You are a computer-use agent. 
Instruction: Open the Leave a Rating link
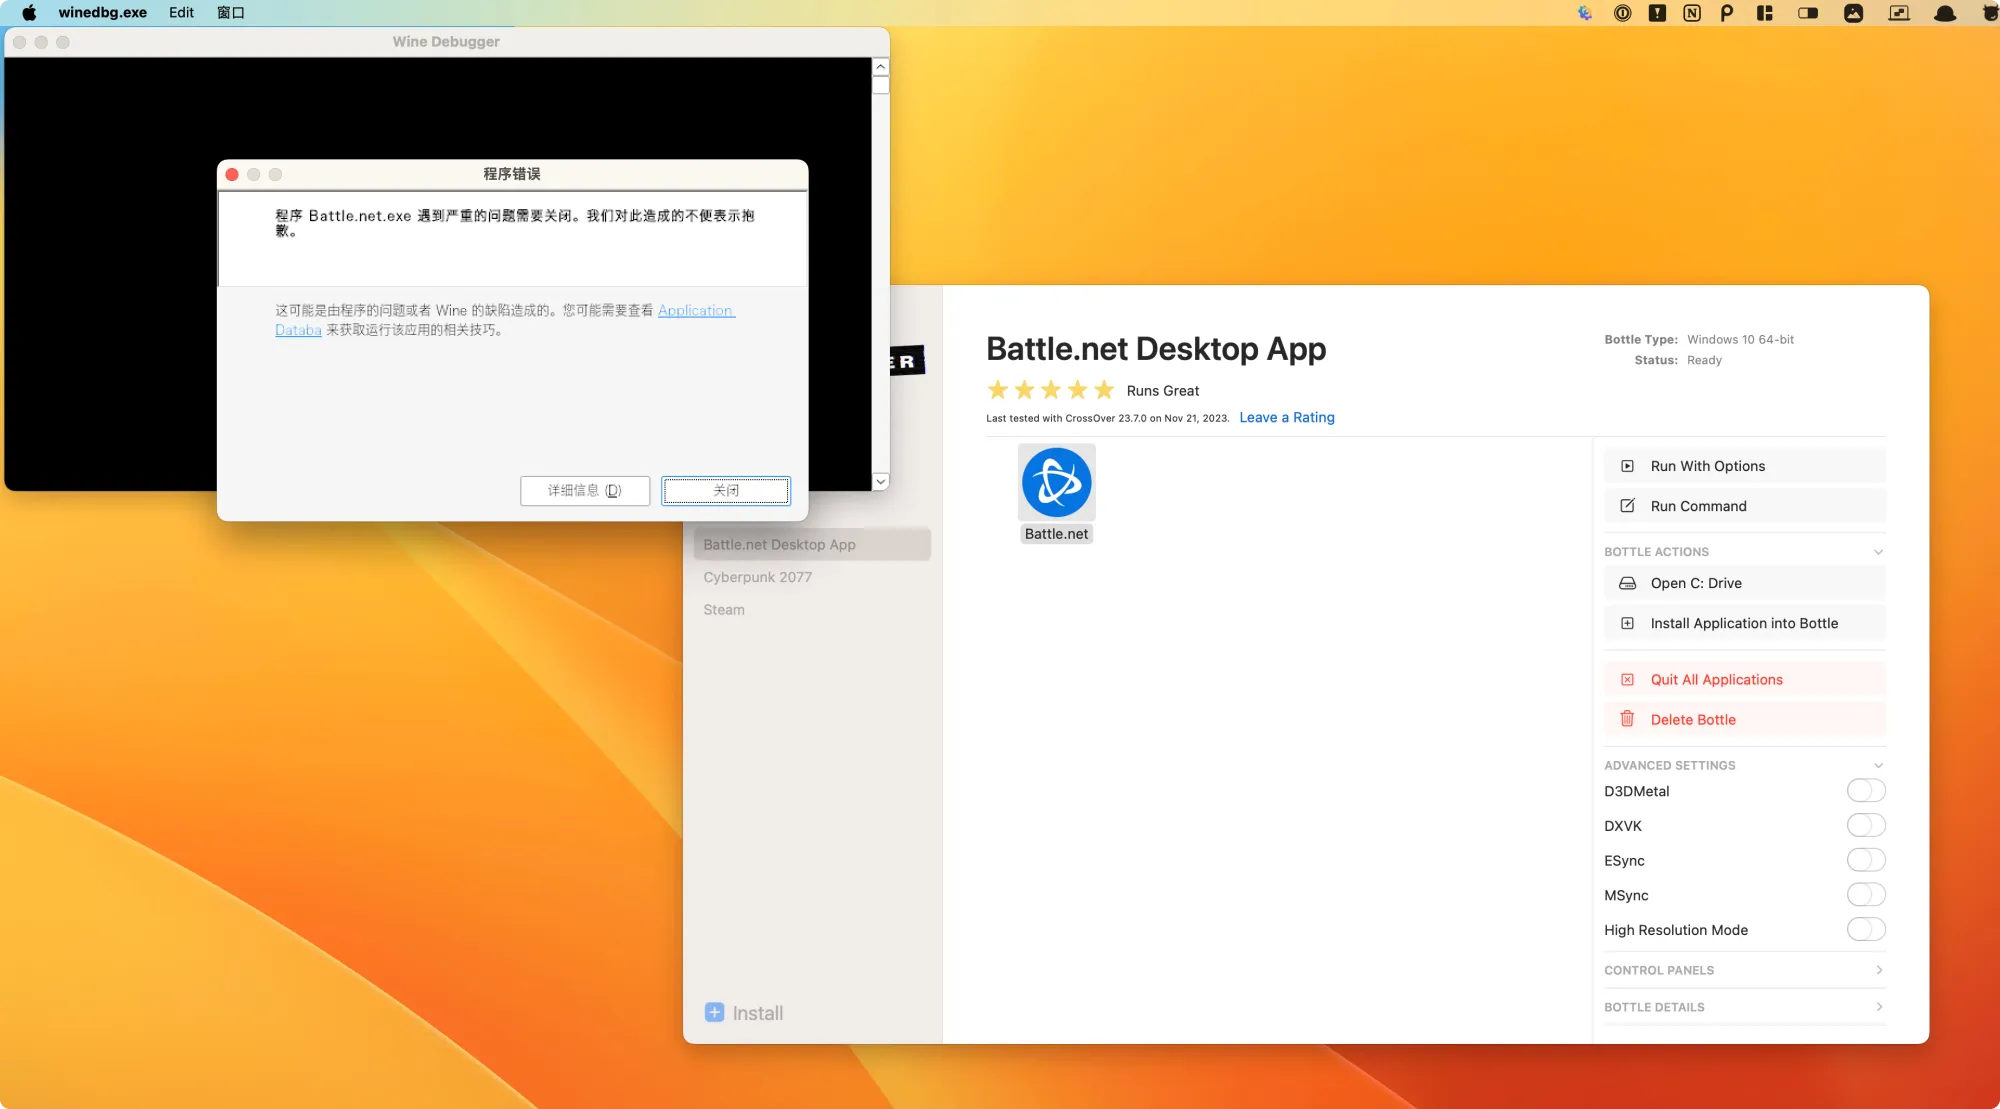[1286, 418]
